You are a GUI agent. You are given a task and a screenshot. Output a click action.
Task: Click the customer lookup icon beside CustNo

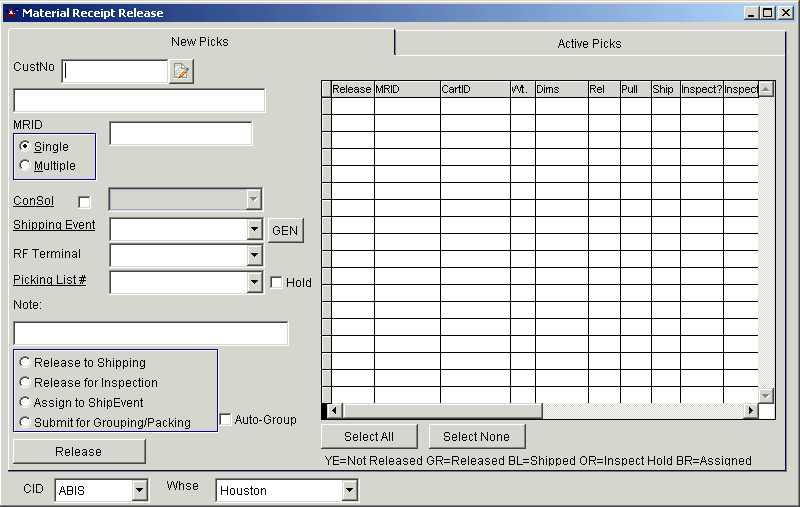tap(181, 71)
